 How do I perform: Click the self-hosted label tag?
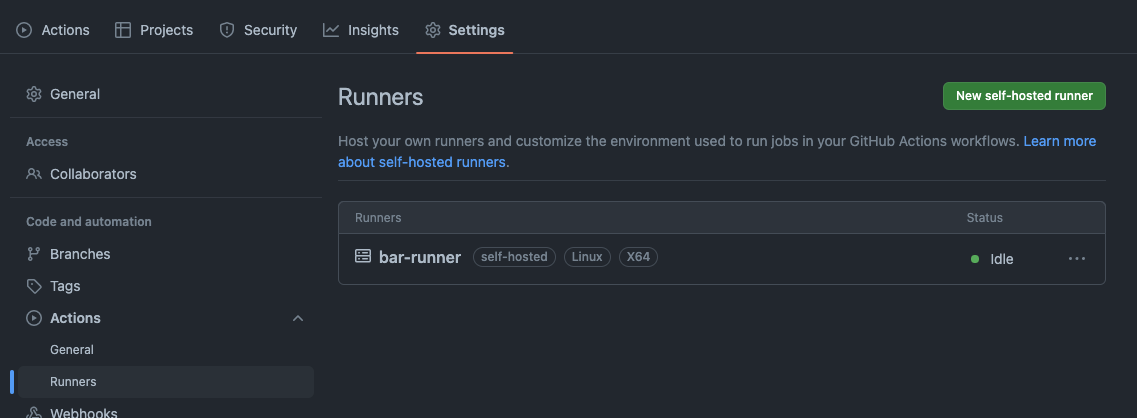click(x=514, y=257)
